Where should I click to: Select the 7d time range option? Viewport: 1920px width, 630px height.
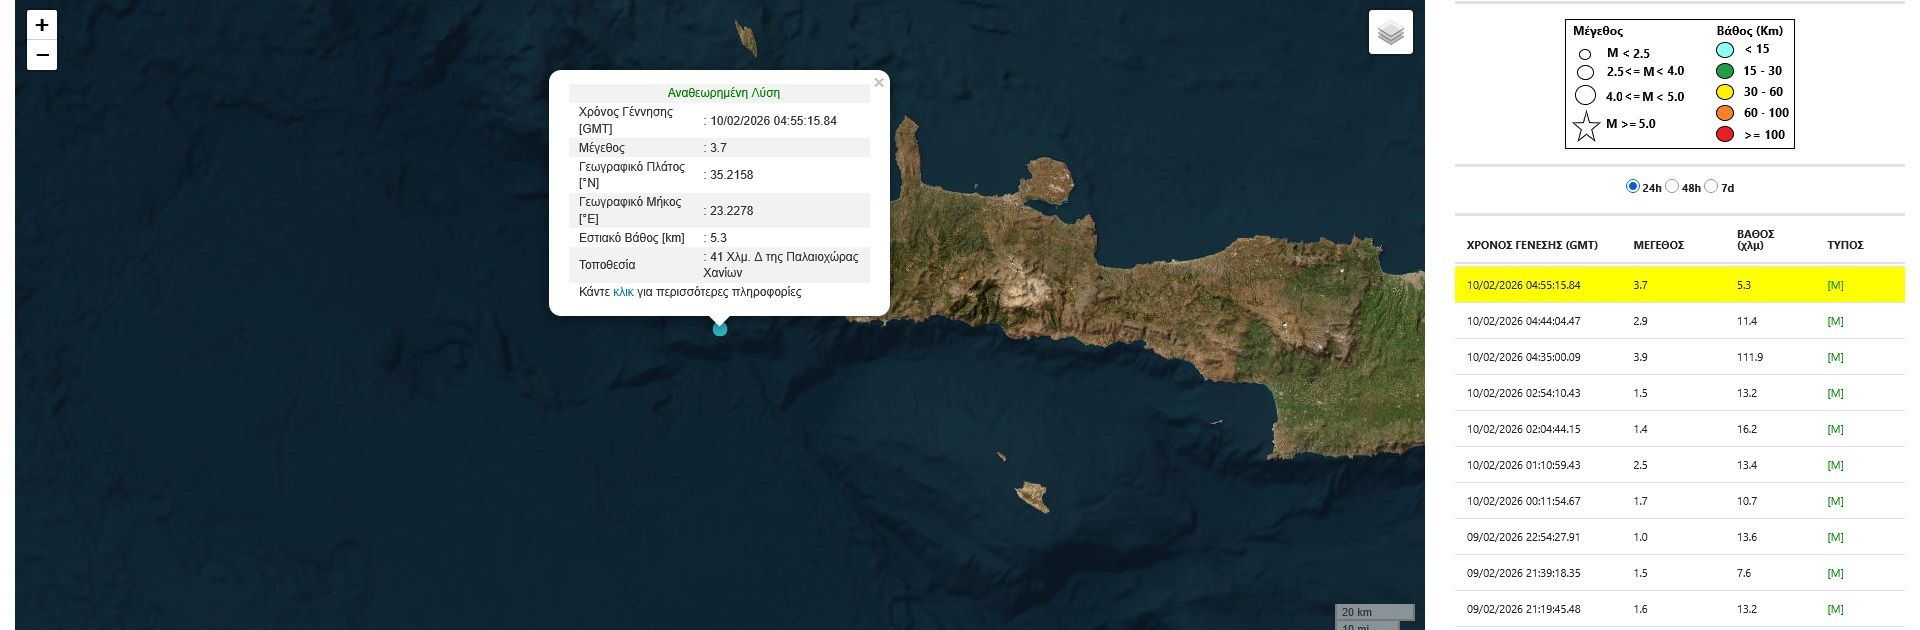[1711, 187]
